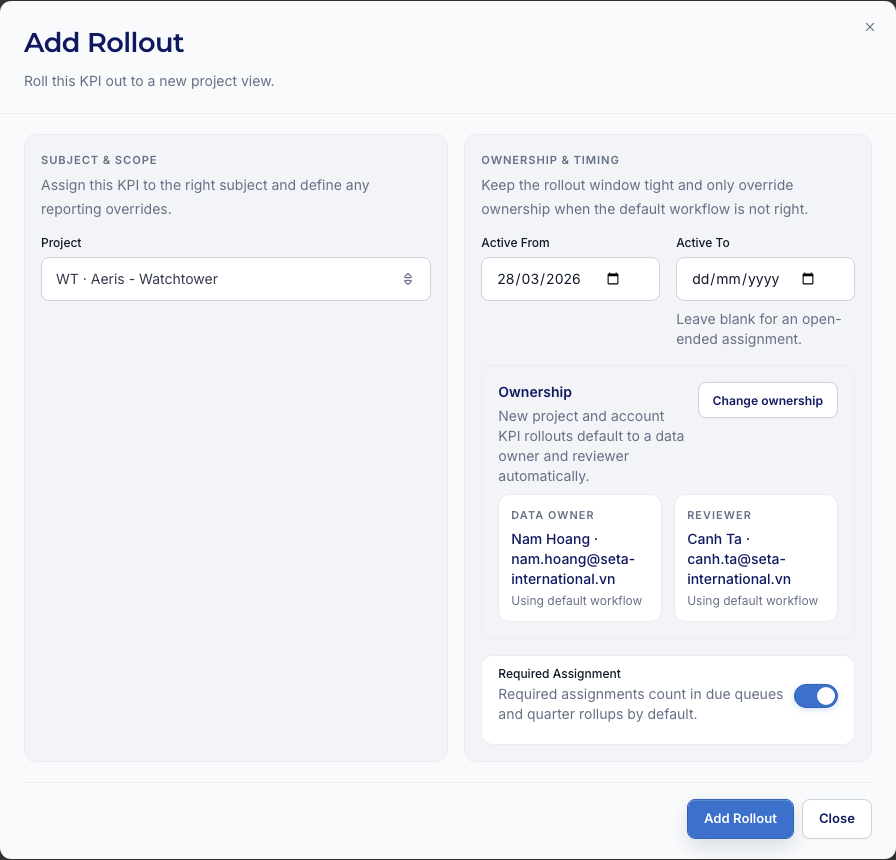Image resolution: width=896 pixels, height=860 pixels.
Task: Click the Close button in the footer
Action: pos(836,818)
